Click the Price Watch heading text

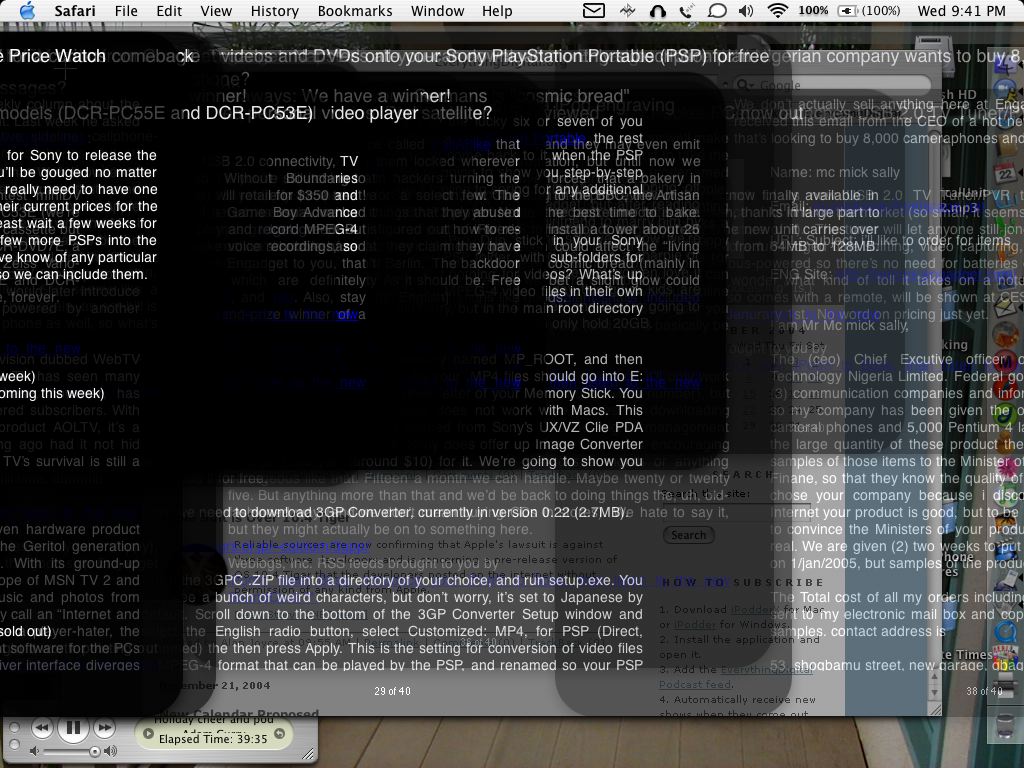point(57,56)
